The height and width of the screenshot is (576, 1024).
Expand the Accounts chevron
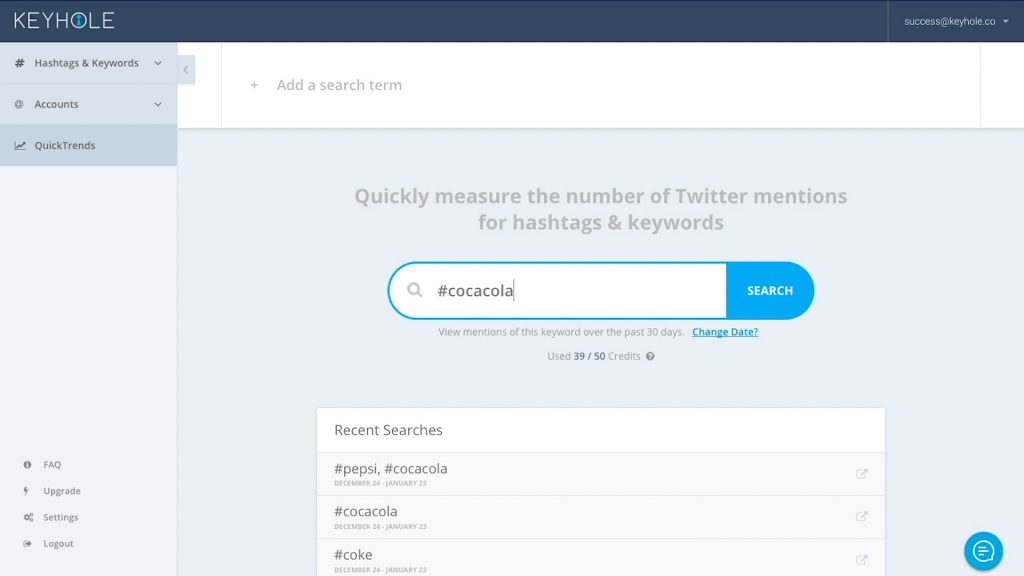click(158, 104)
